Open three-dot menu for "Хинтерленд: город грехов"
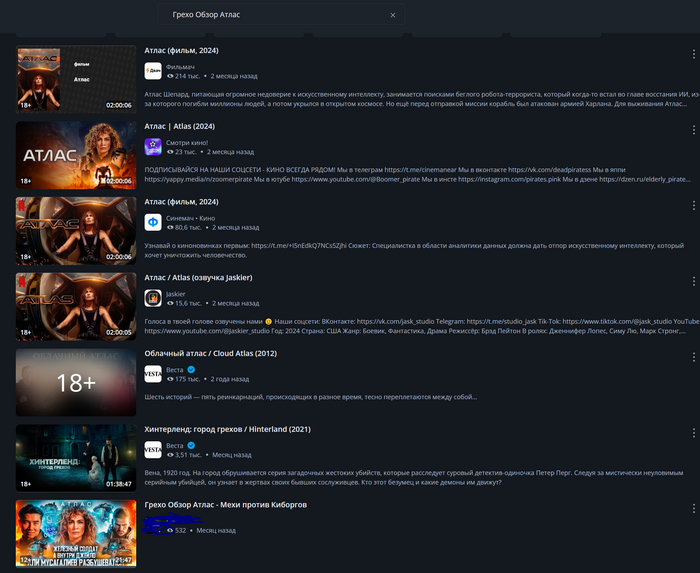The width and height of the screenshot is (700, 573). pyautogui.click(x=693, y=433)
